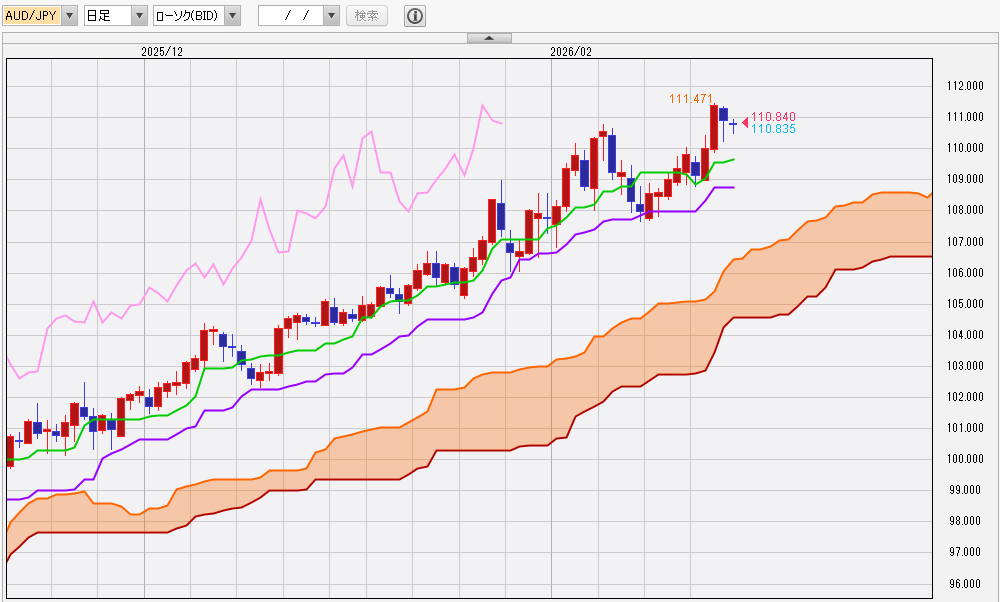
Task: Click the date input field
Action: pos(290,16)
